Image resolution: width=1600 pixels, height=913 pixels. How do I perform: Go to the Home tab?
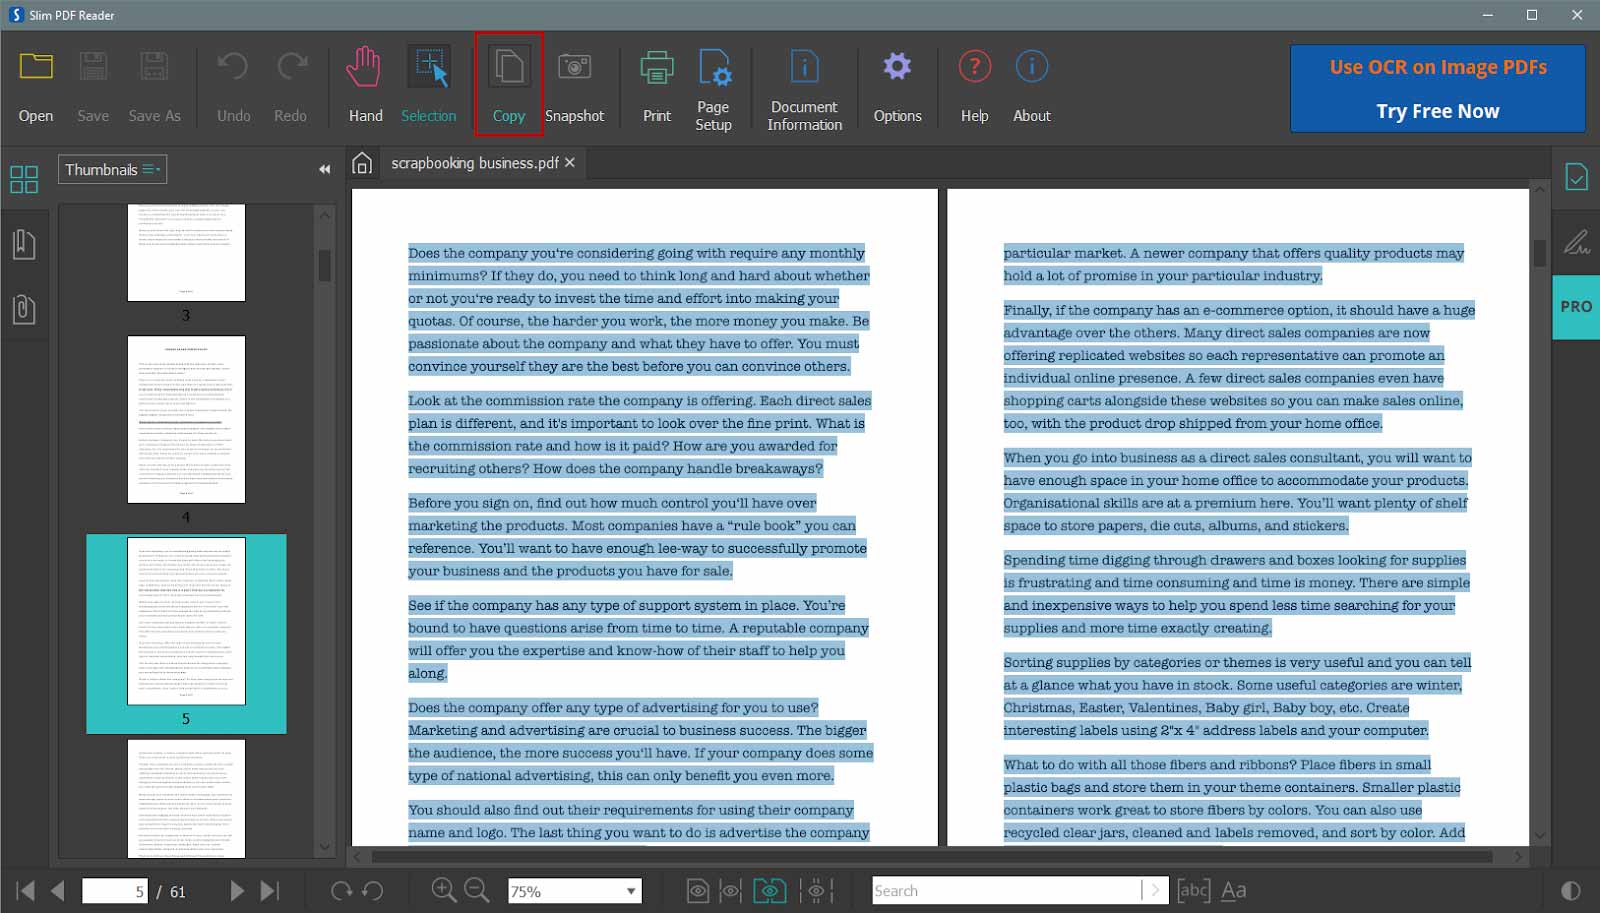(362, 163)
